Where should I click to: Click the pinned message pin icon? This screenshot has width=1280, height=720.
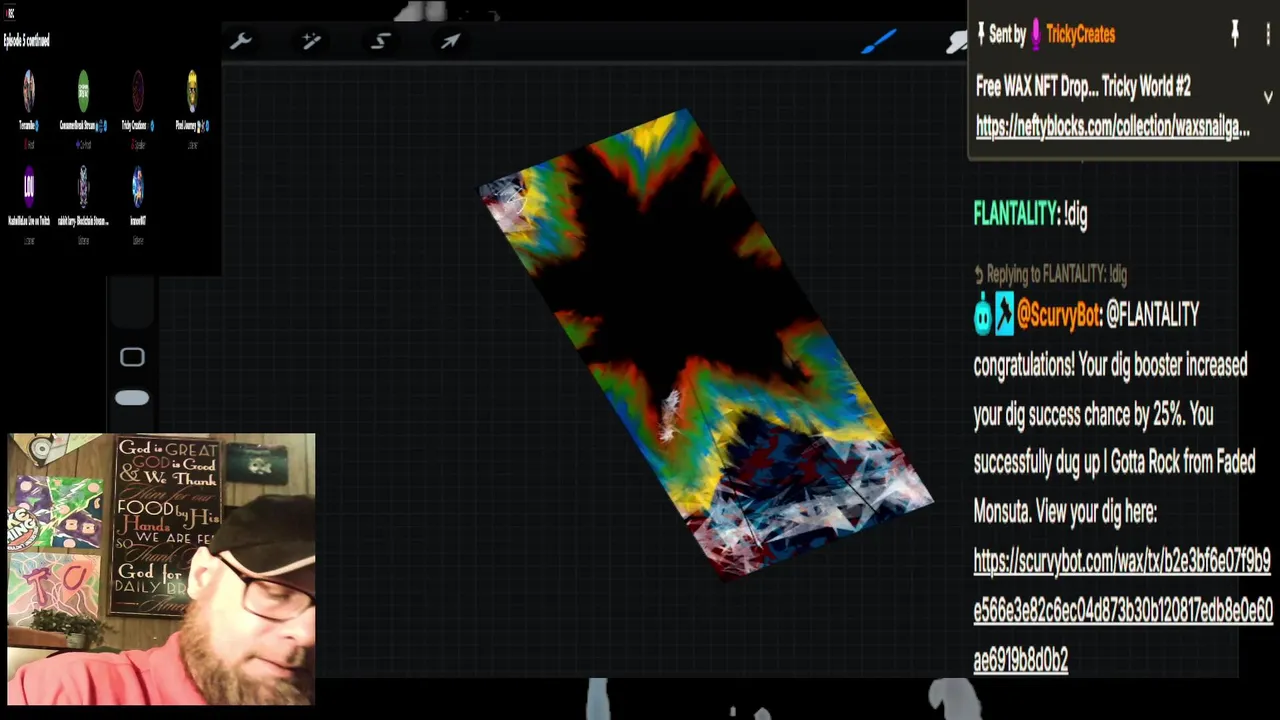(1235, 34)
